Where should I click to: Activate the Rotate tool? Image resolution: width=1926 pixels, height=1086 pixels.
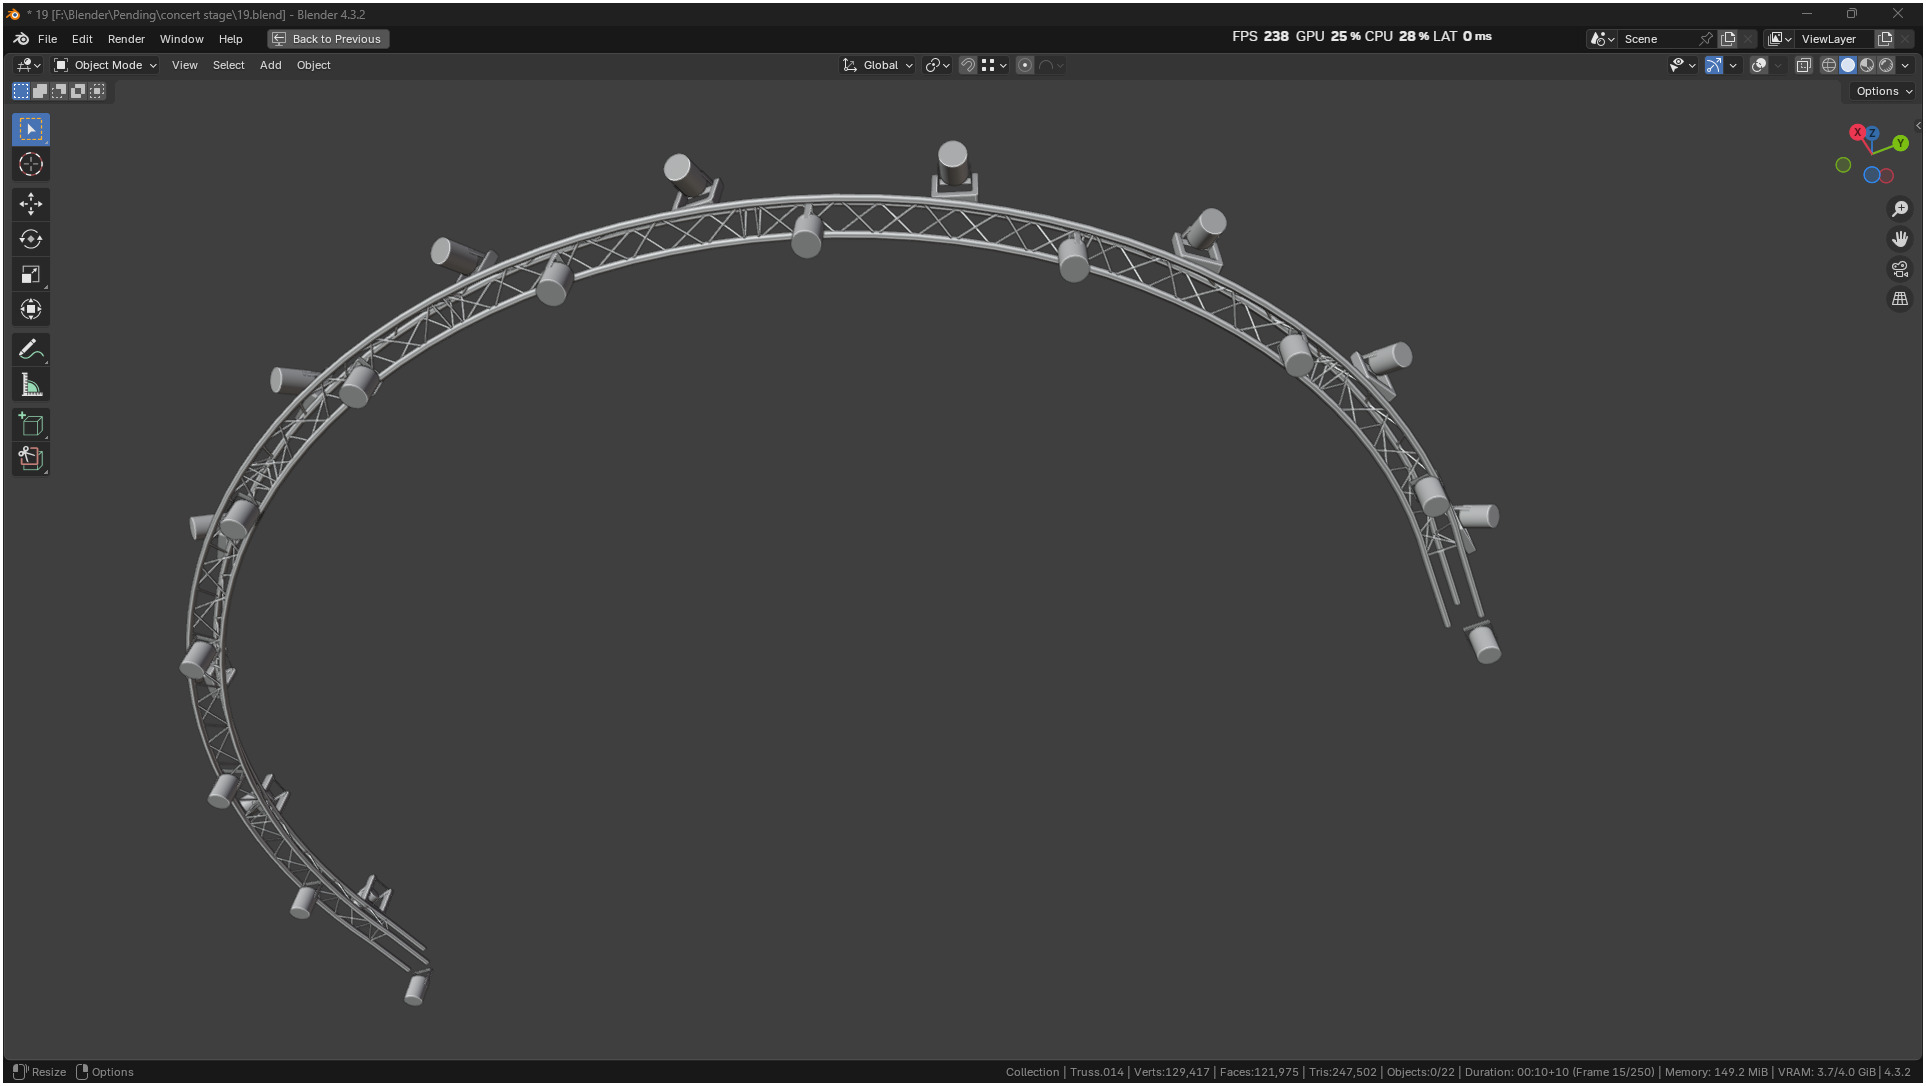(31, 239)
